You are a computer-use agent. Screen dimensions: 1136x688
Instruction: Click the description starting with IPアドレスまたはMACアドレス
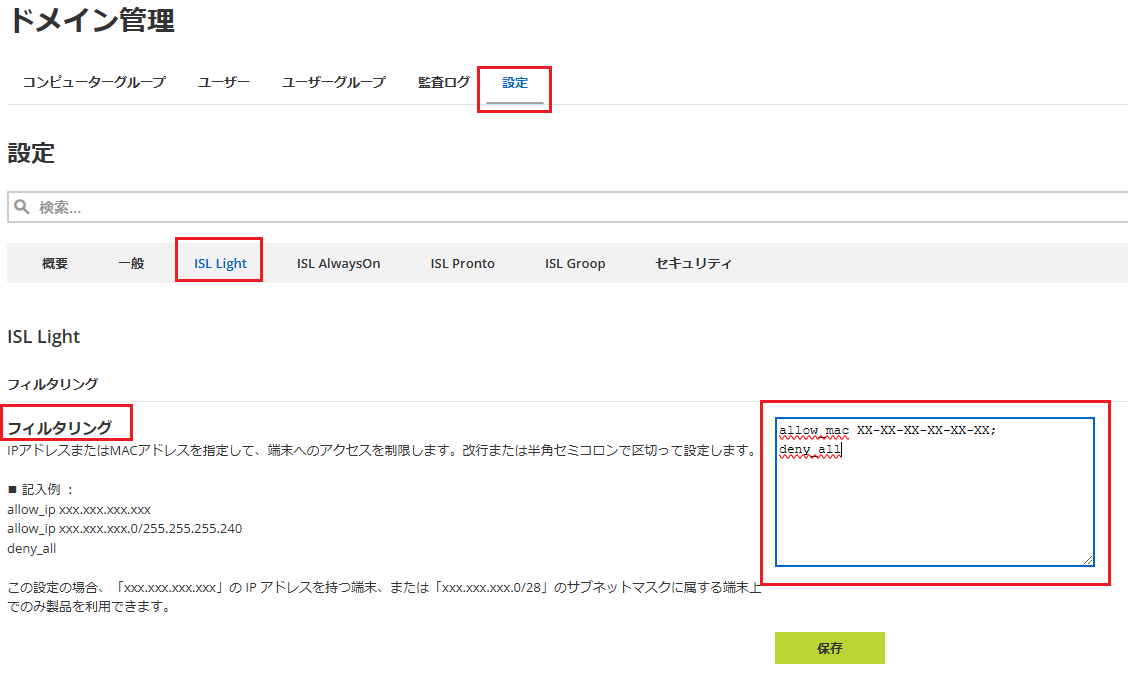(x=382, y=450)
